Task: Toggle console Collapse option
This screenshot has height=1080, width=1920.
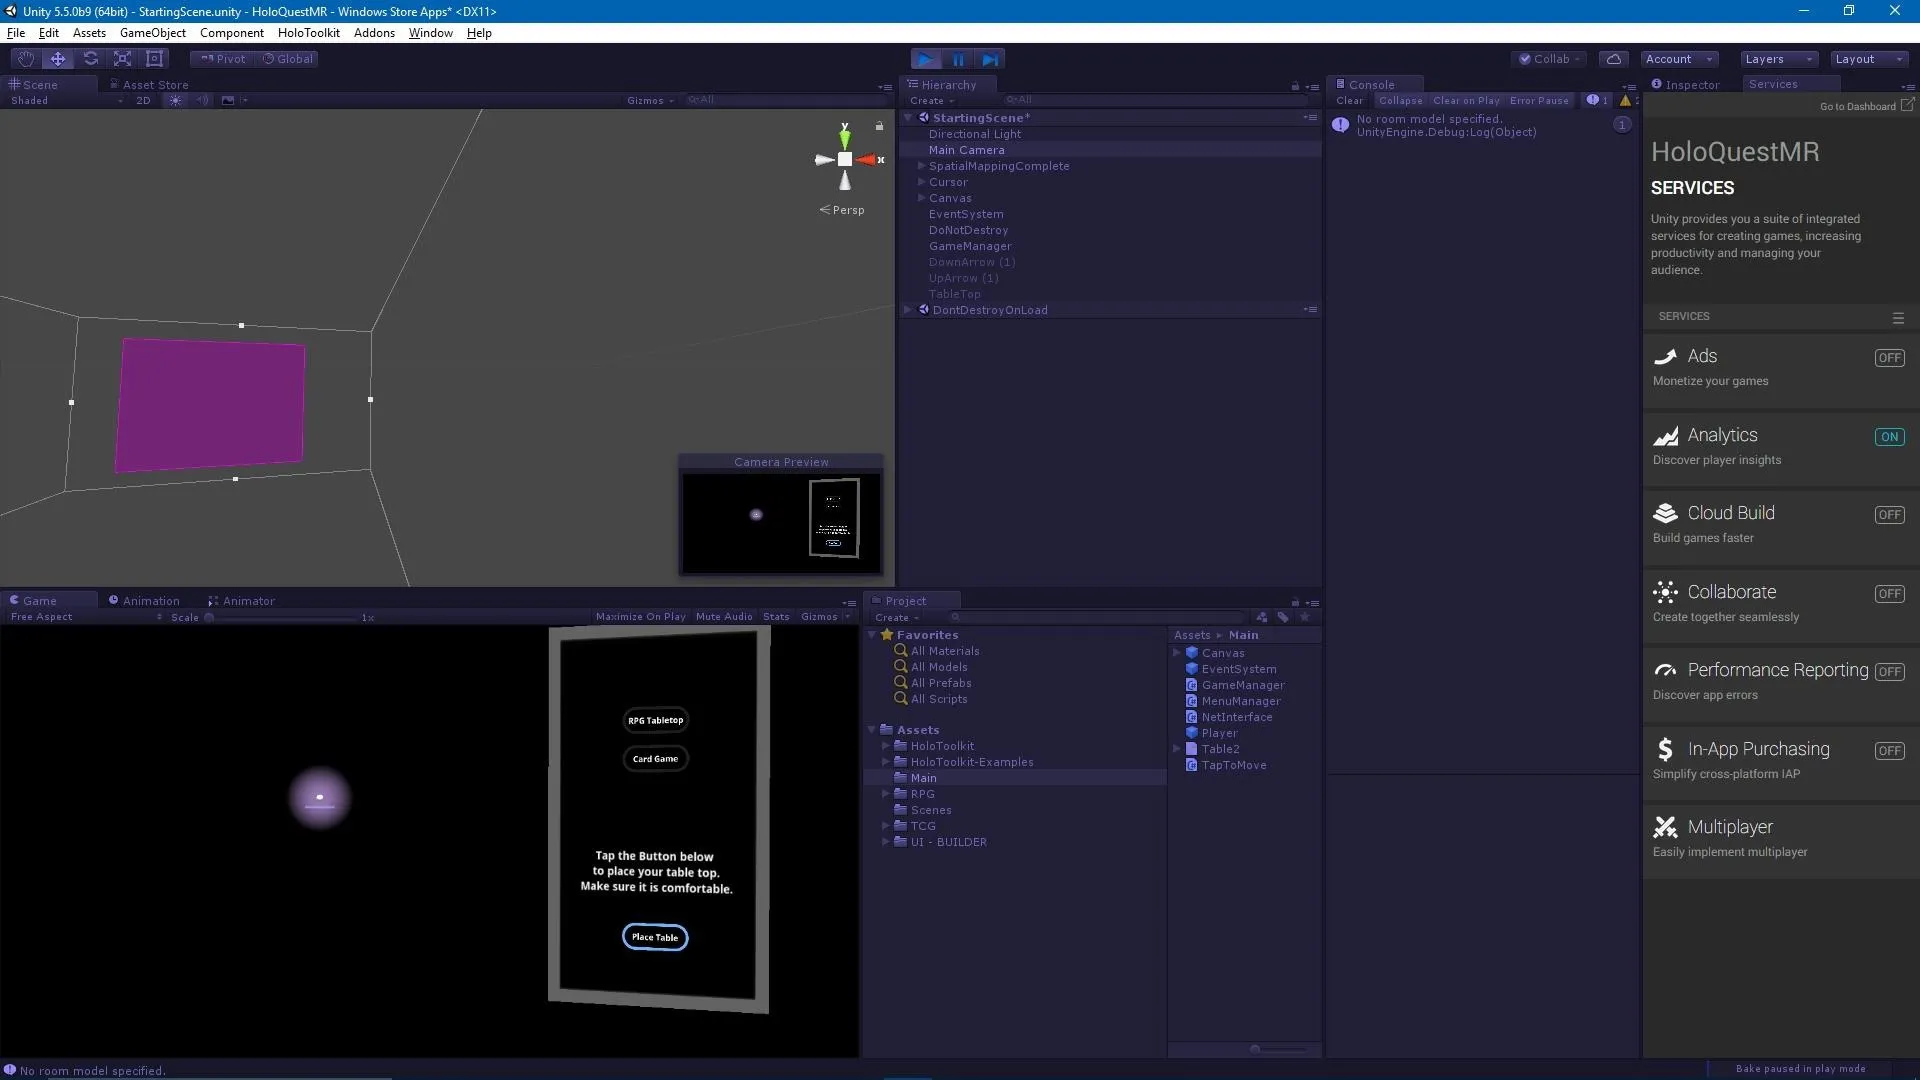Action: point(1400,100)
